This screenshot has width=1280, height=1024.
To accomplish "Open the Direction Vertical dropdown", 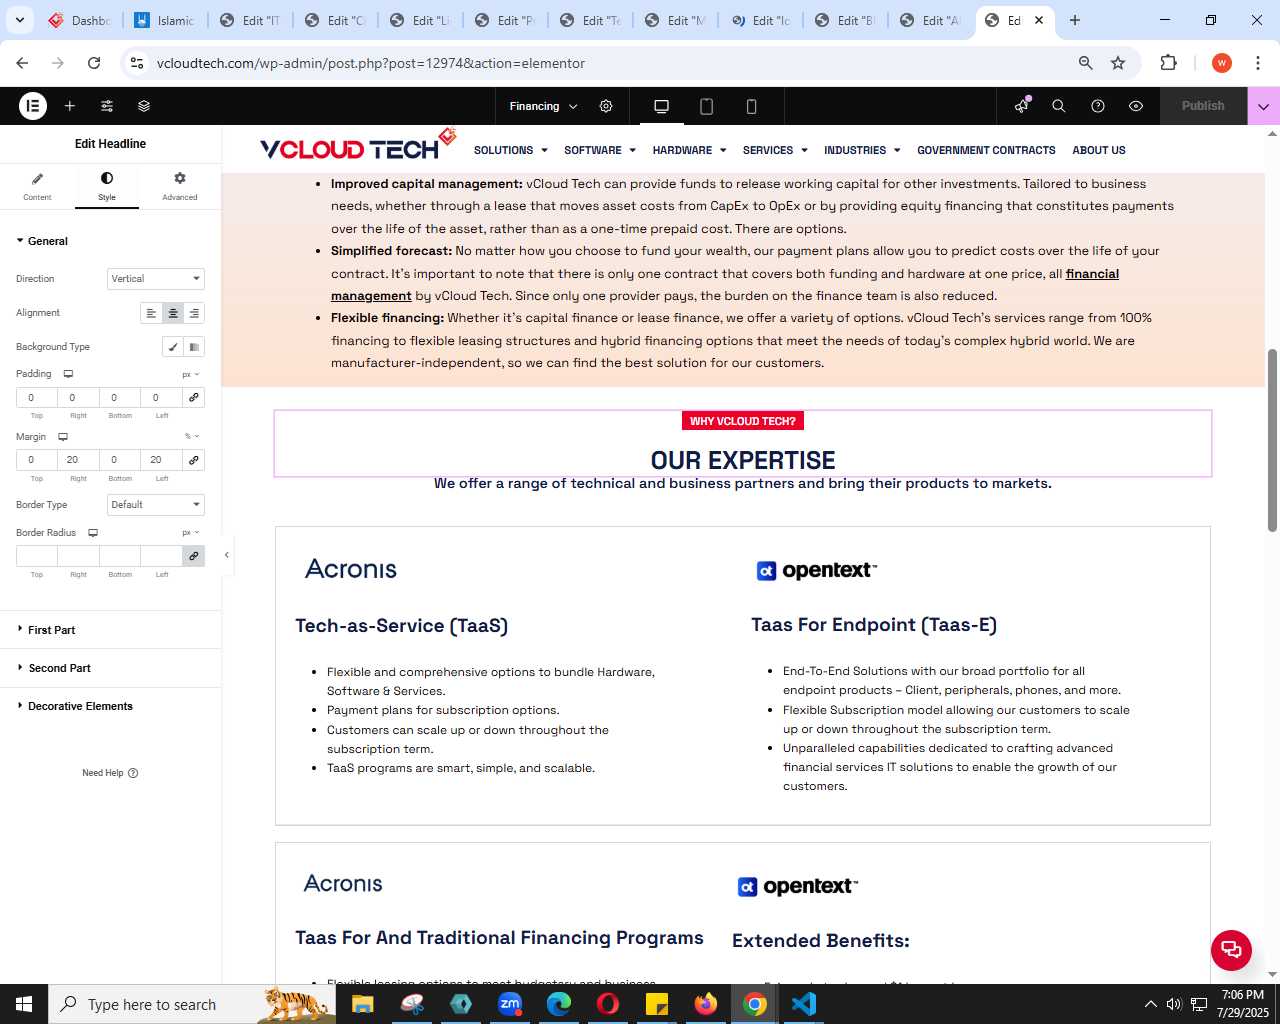I will (x=156, y=279).
